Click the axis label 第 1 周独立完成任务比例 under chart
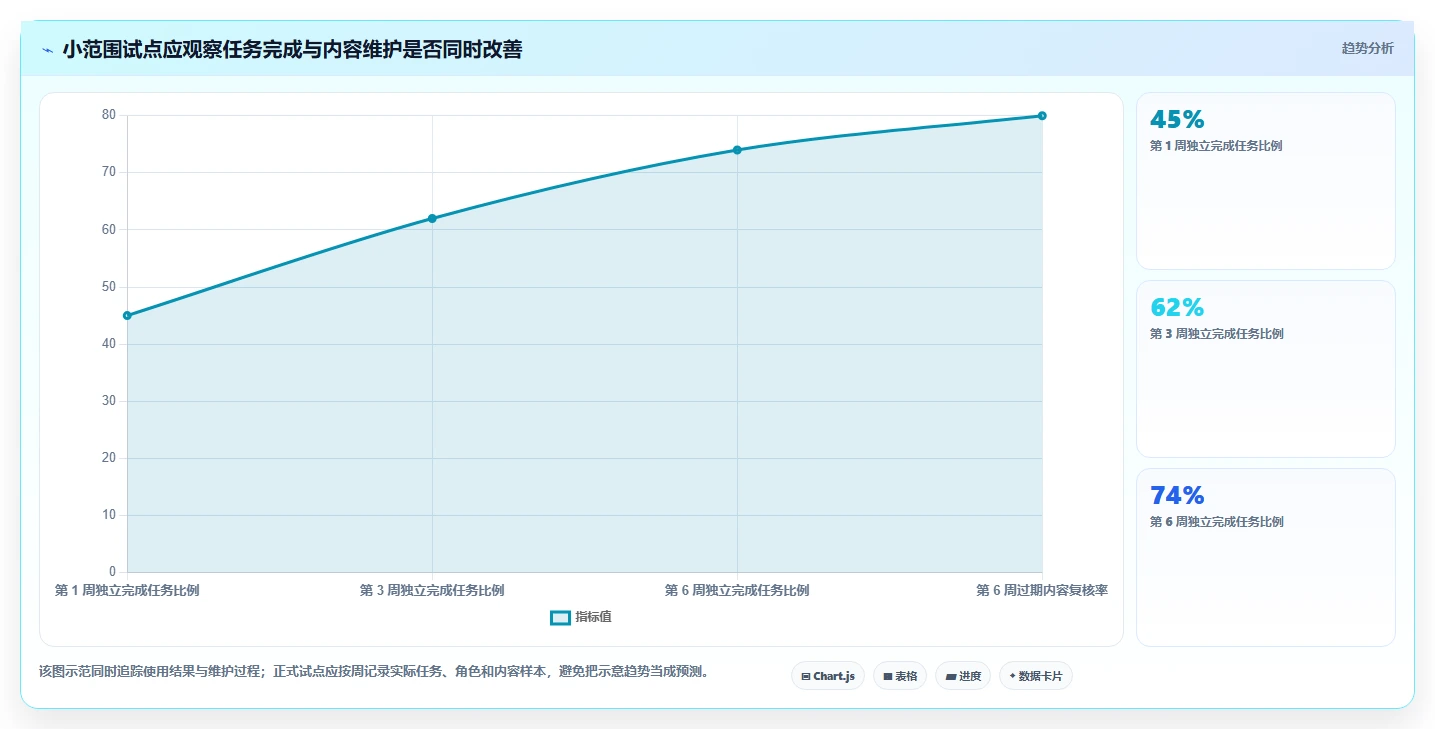The image size is (1435, 729). tap(127, 591)
